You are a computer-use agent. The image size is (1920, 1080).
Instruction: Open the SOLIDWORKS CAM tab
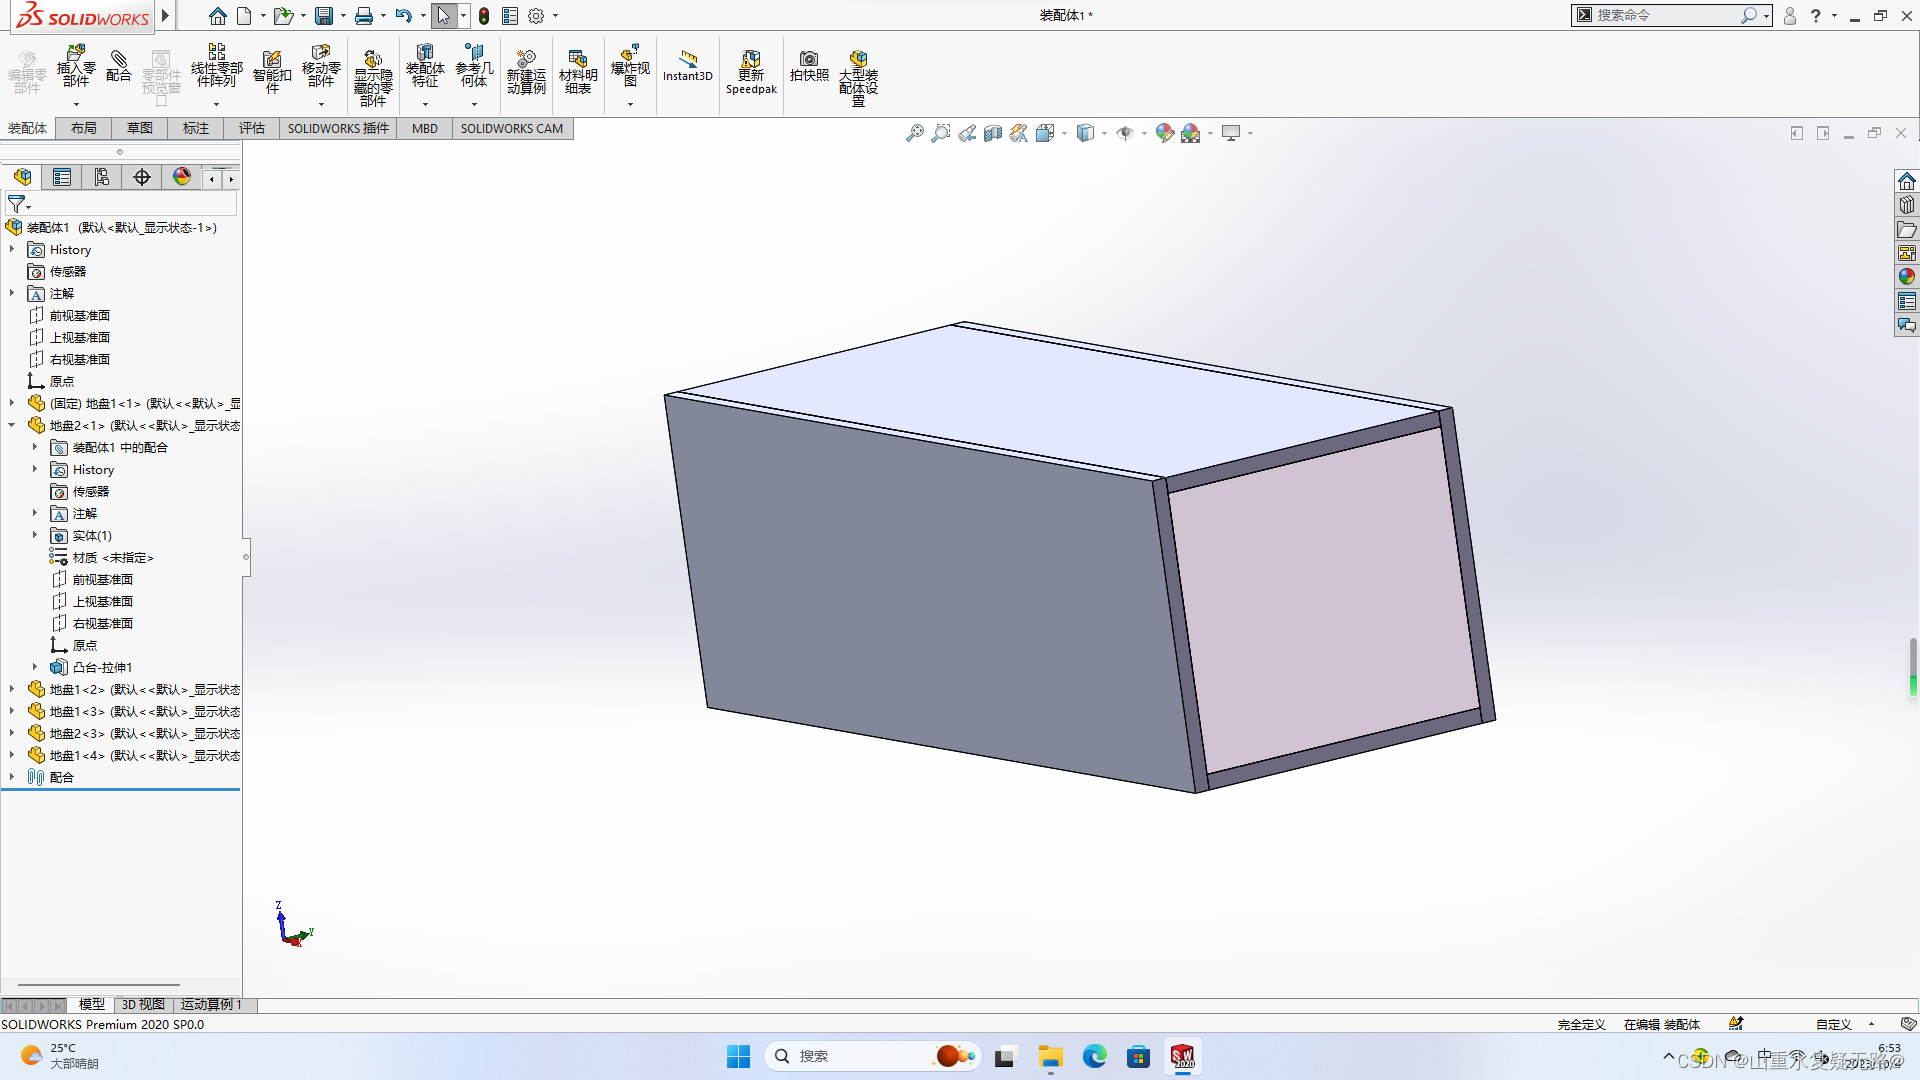(511, 128)
